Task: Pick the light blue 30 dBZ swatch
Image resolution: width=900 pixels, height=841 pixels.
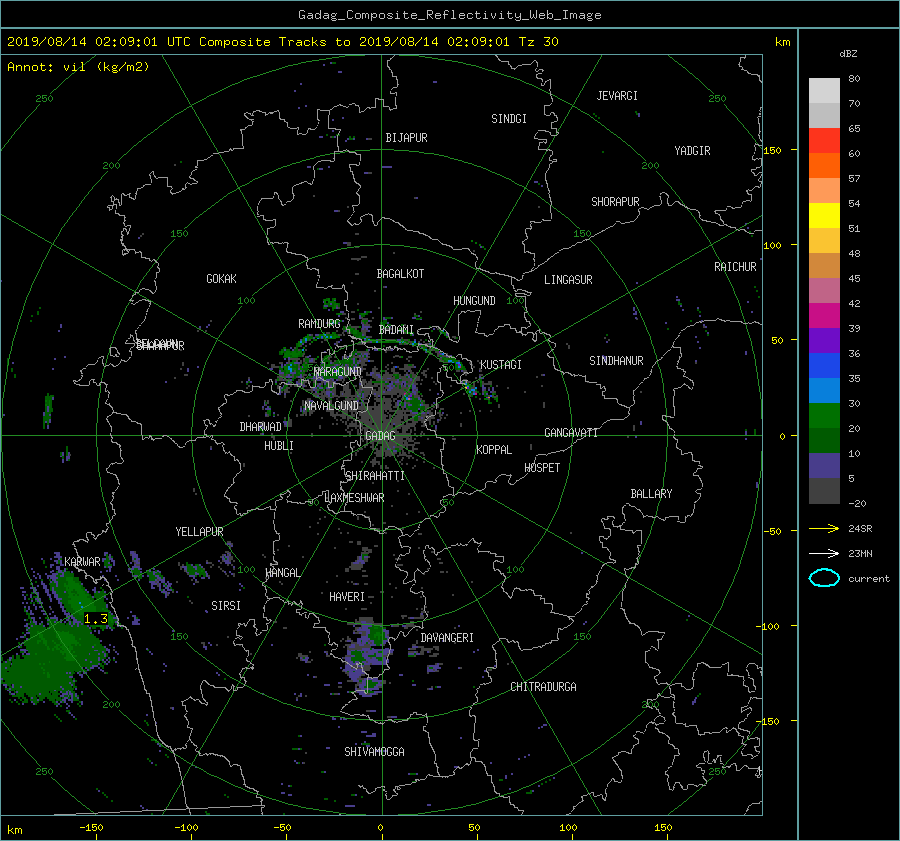Action: [824, 391]
